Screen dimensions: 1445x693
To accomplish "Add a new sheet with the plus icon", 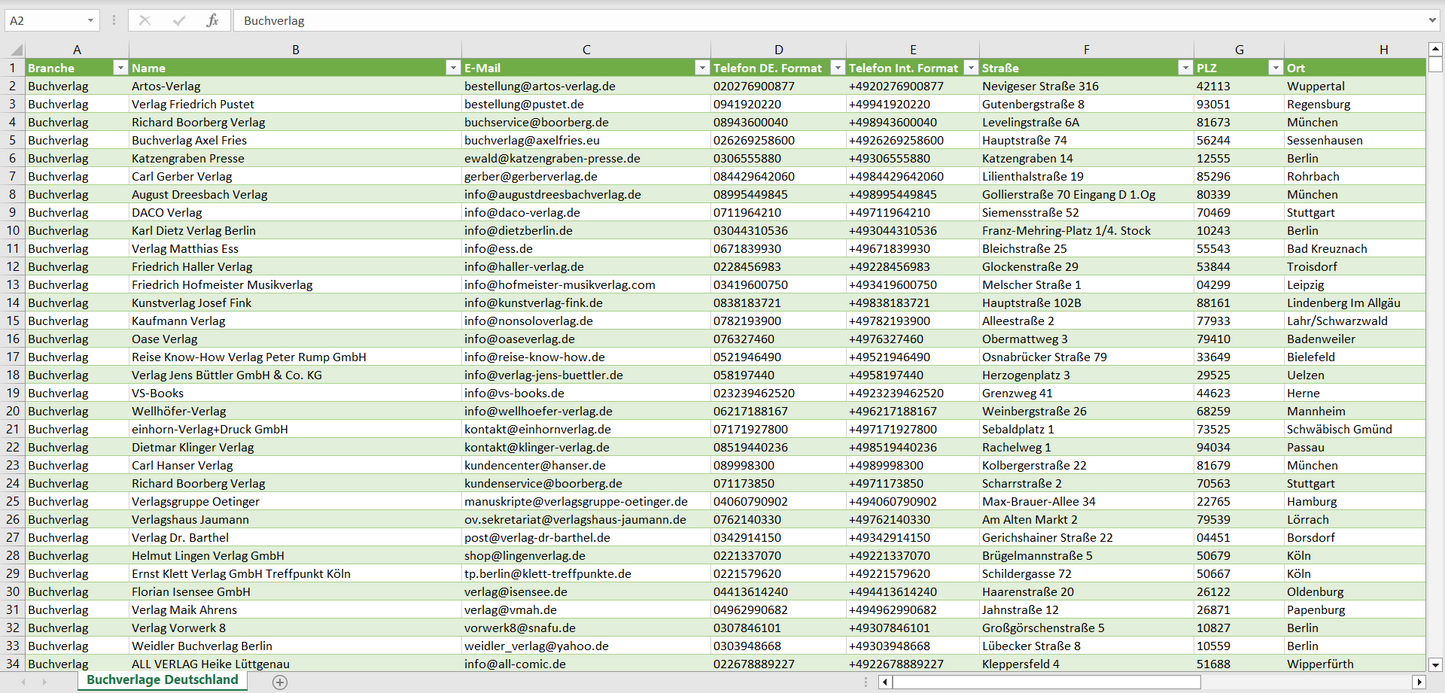I will [280, 682].
